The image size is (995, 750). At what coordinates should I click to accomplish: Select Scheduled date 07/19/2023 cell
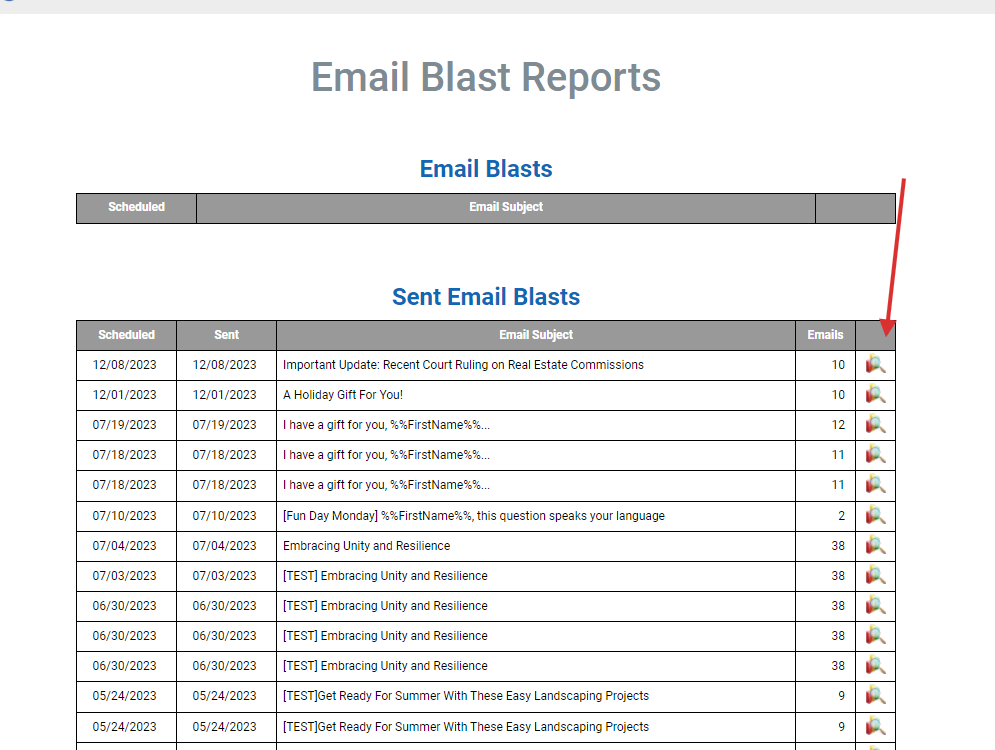click(x=124, y=424)
